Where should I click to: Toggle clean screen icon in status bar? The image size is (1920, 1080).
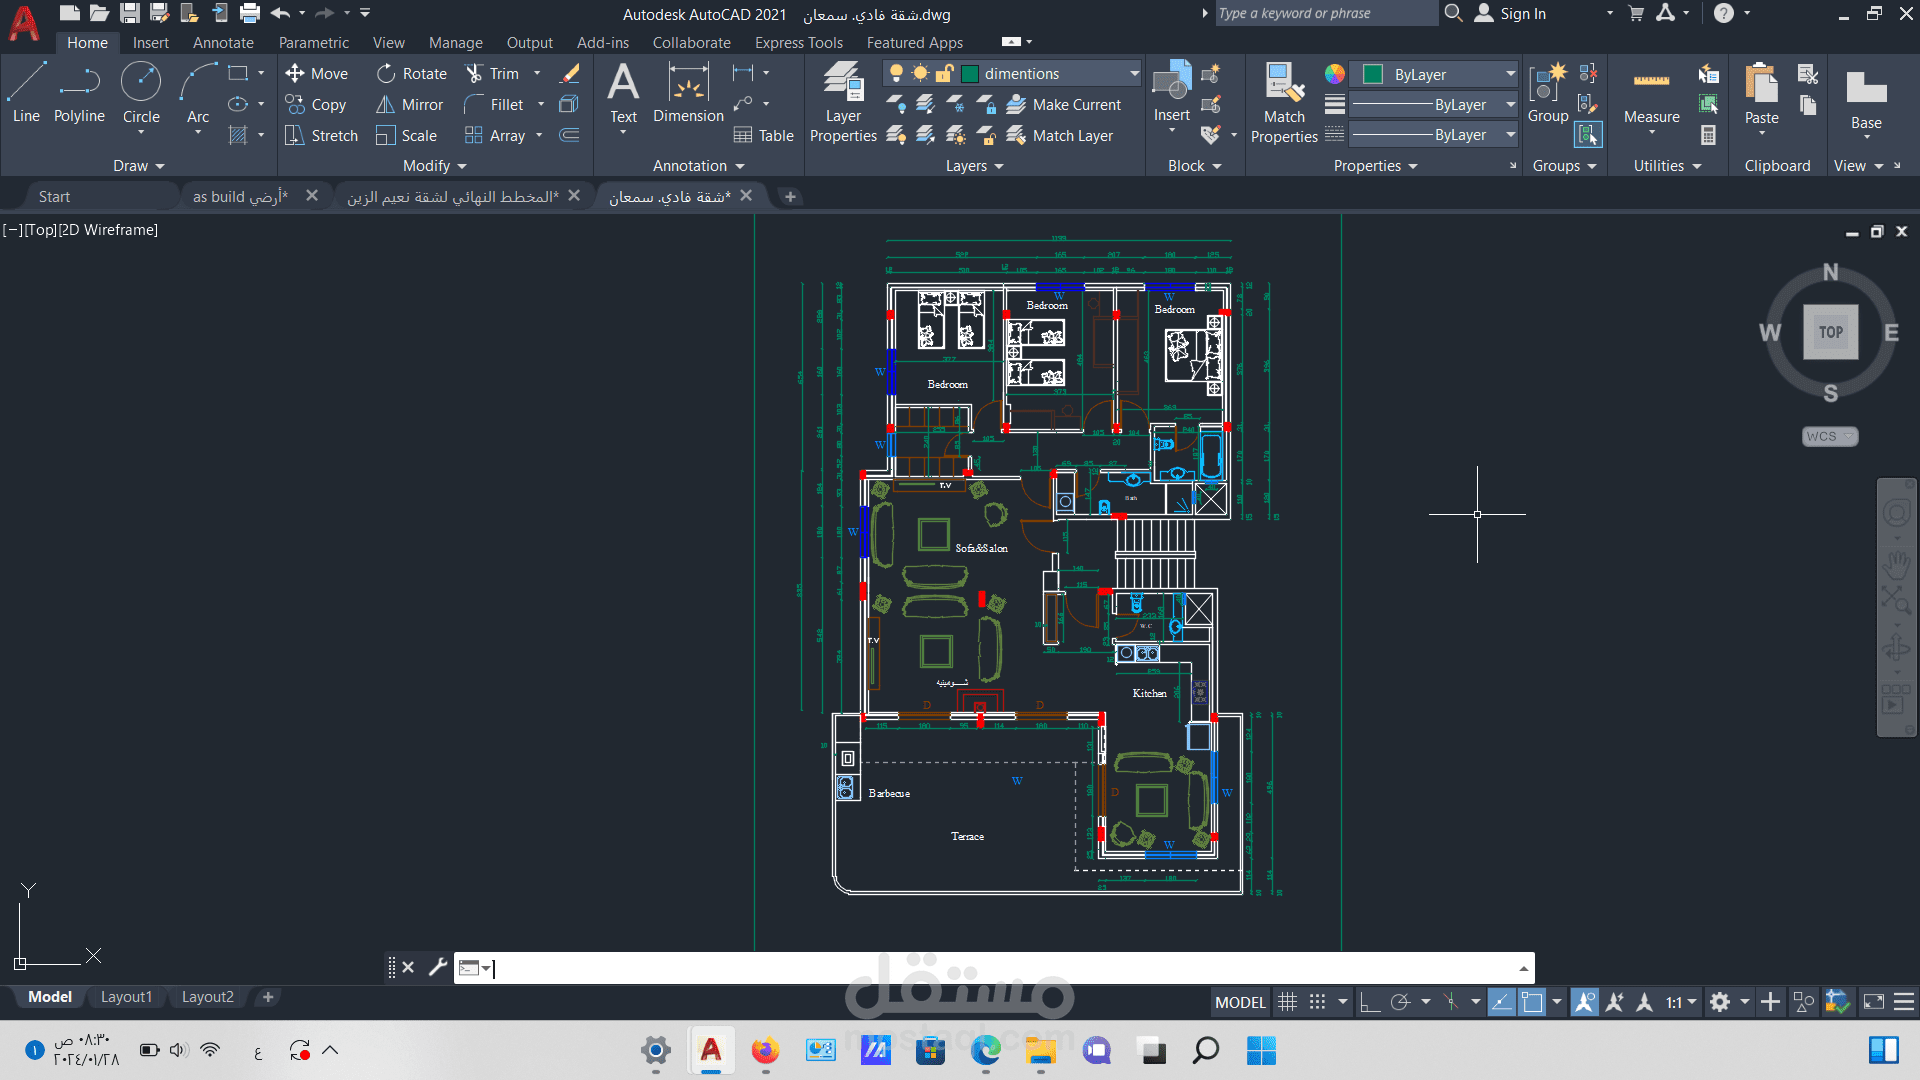(x=1874, y=1002)
